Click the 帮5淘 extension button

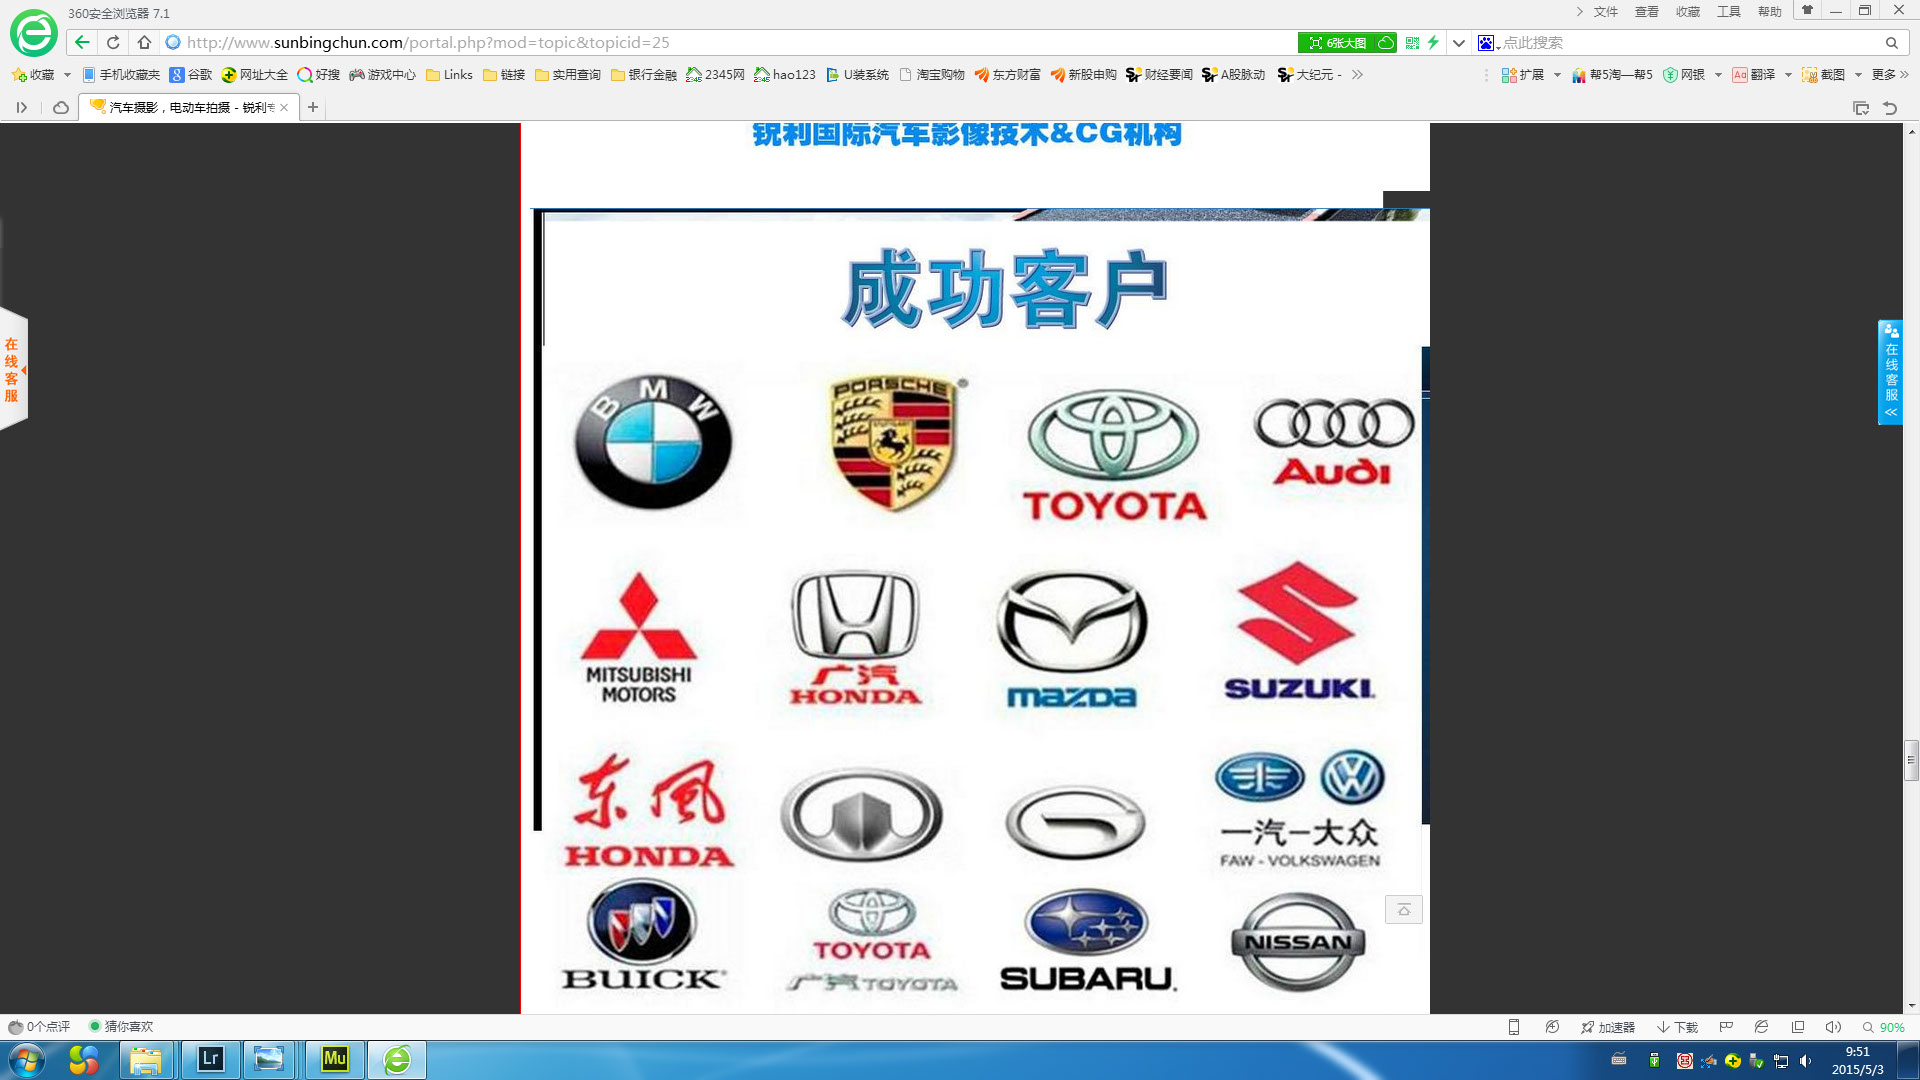click(x=1612, y=75)
